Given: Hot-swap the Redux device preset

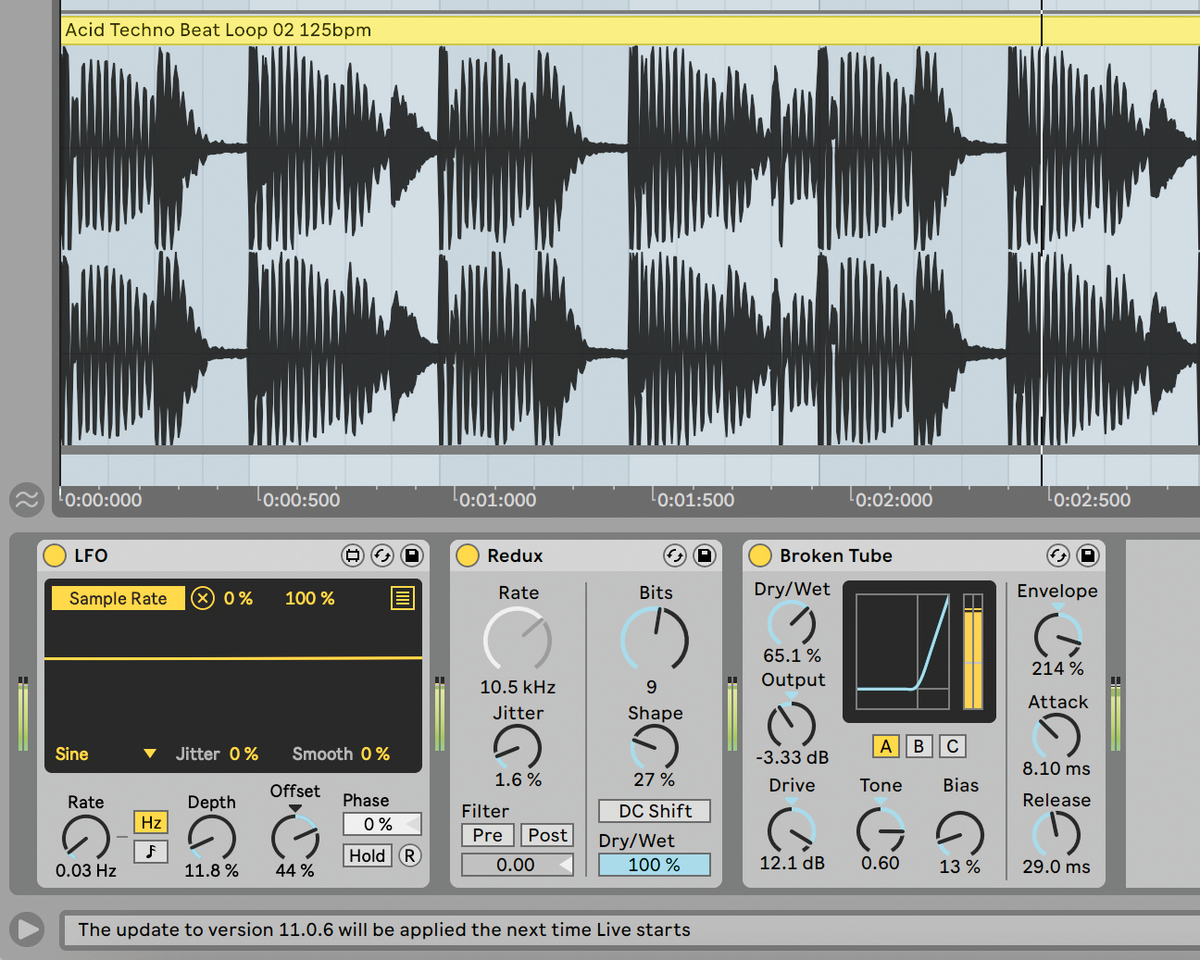Looking at the screenshot, I should tap(675, 555).
